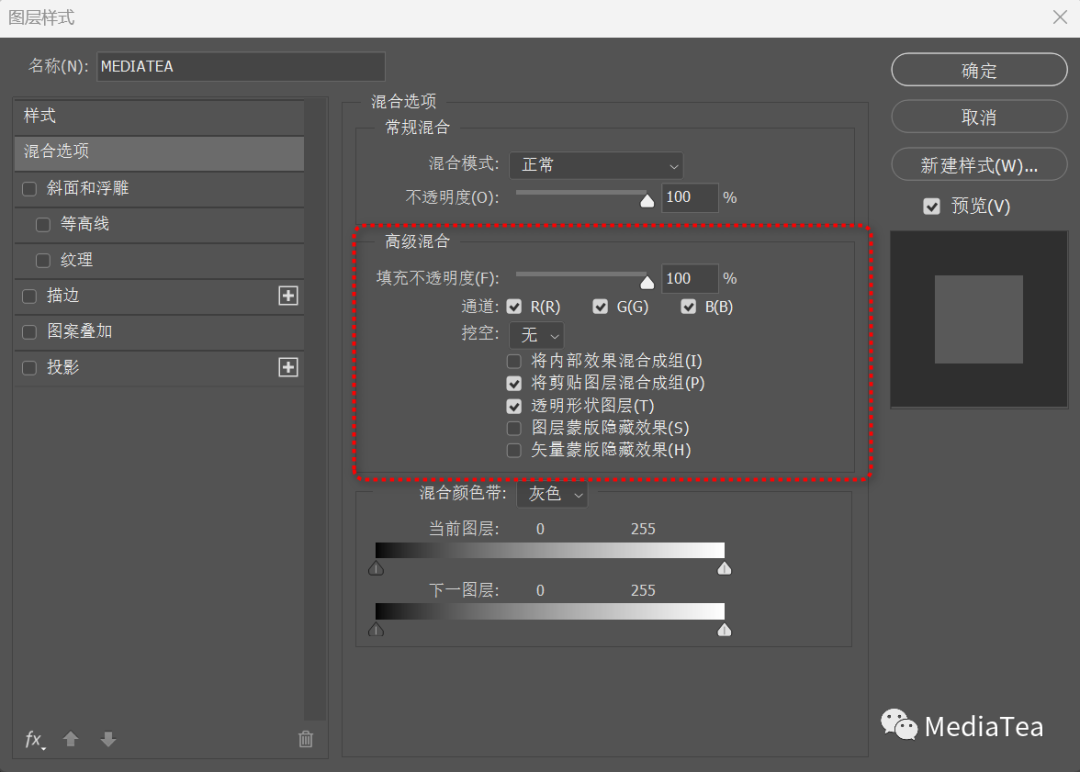
Task: Open the 挖空 dropdown showing 无
Action: [x=537, y=335]
